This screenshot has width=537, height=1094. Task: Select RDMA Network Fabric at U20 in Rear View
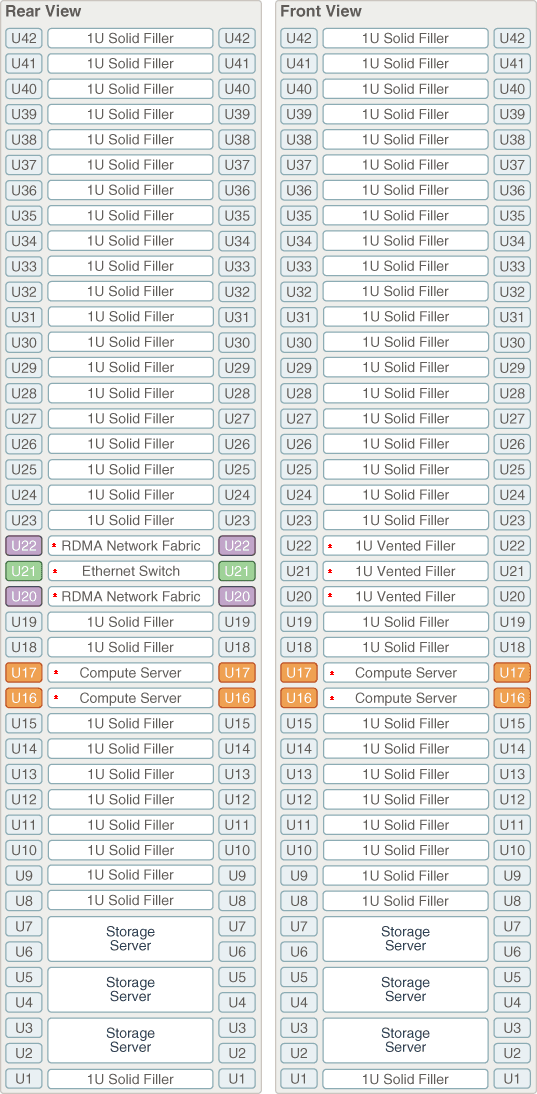point(130,597)
